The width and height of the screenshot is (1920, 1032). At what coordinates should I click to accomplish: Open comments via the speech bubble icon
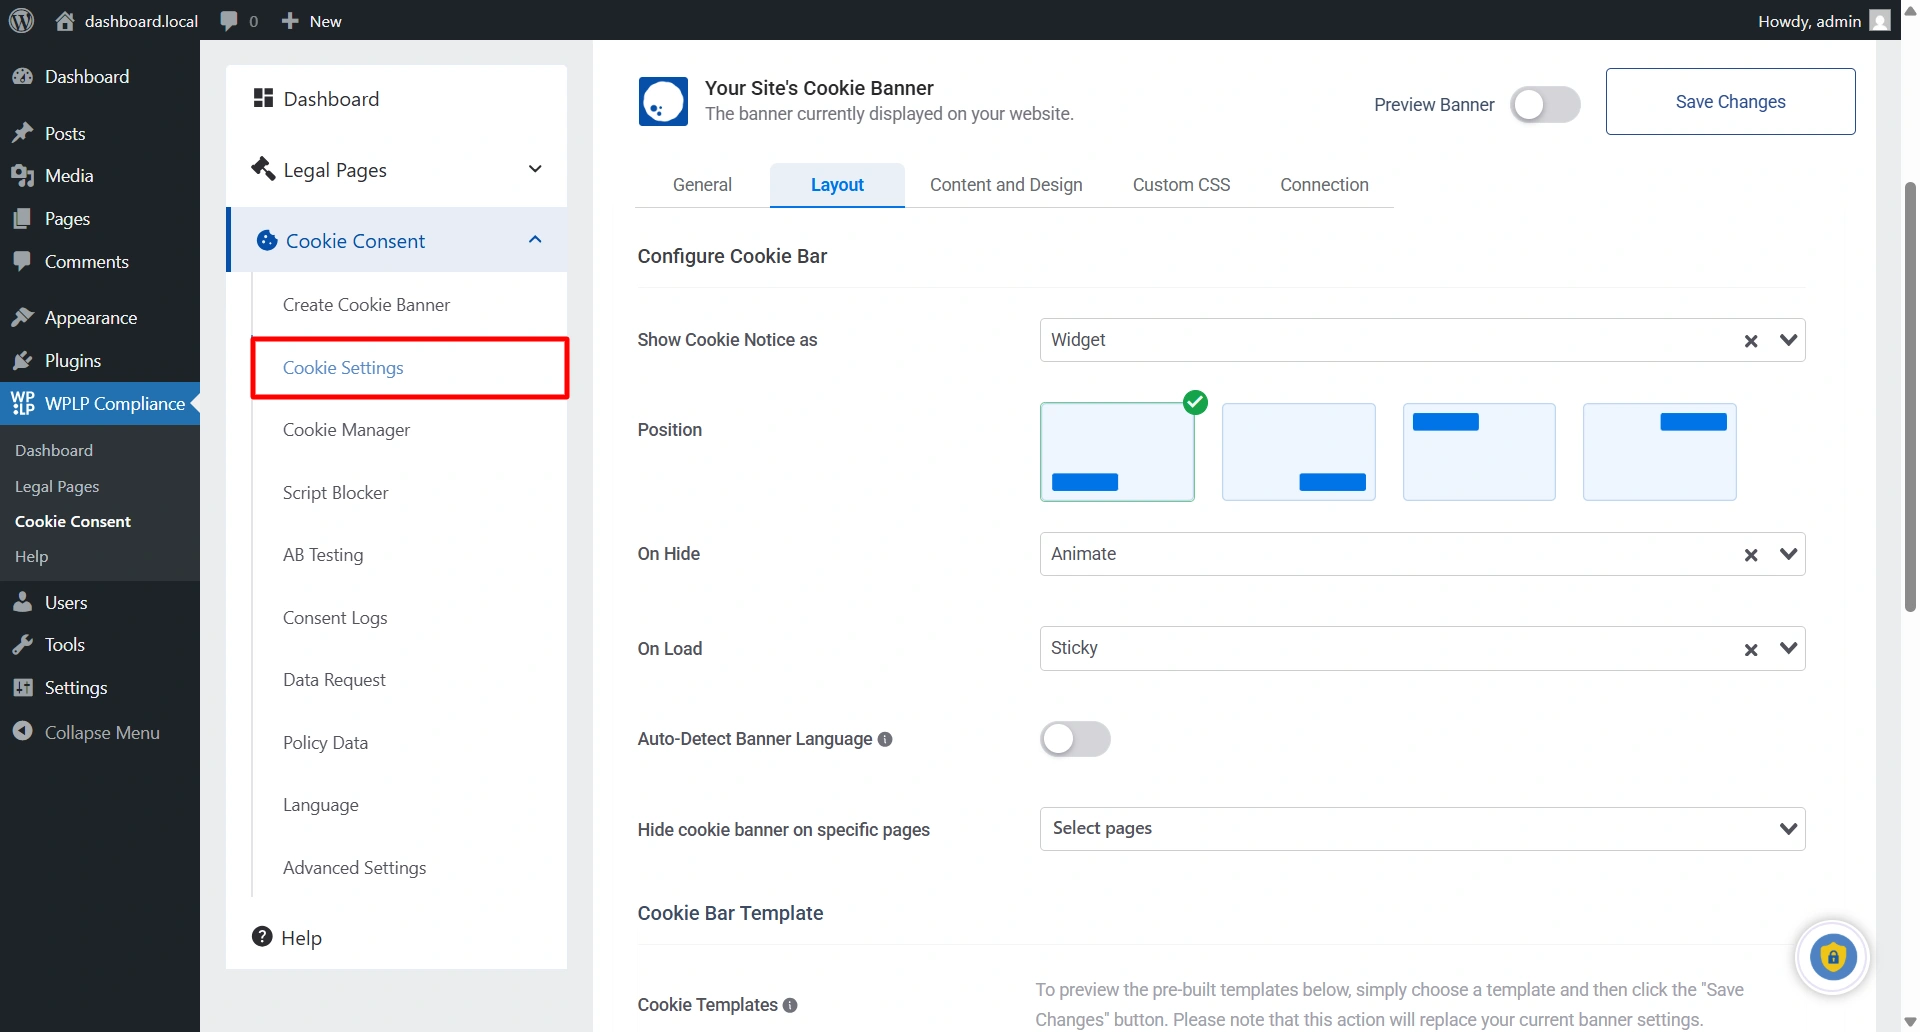231,20
